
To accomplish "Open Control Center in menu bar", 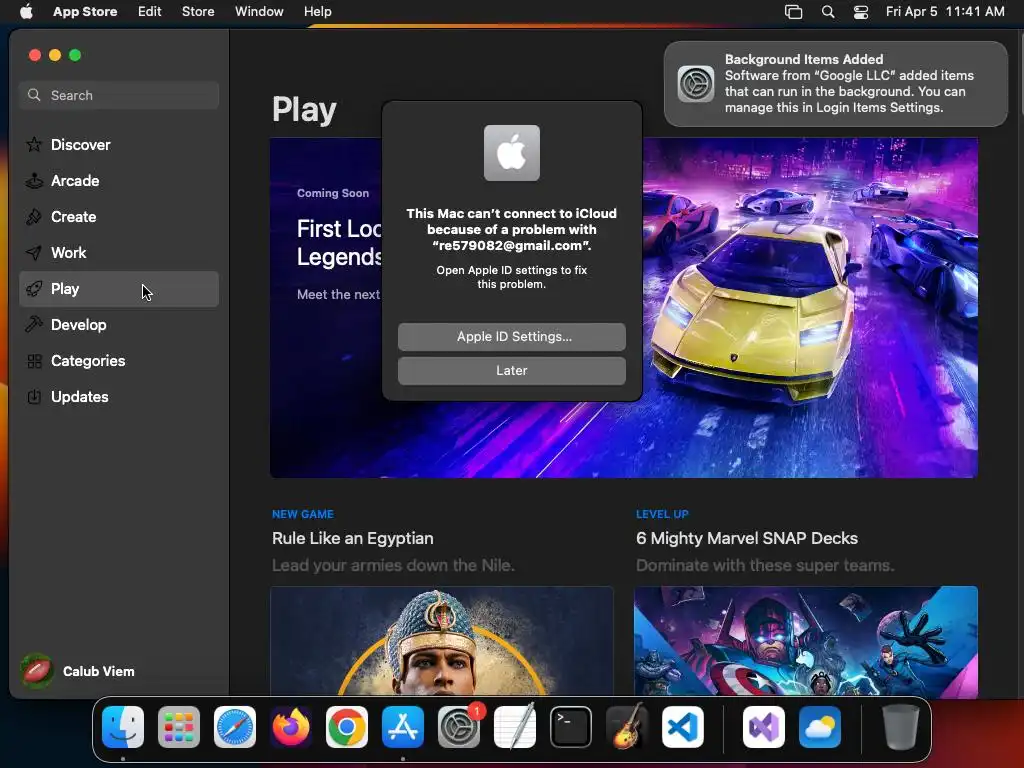I will [861, 12].
